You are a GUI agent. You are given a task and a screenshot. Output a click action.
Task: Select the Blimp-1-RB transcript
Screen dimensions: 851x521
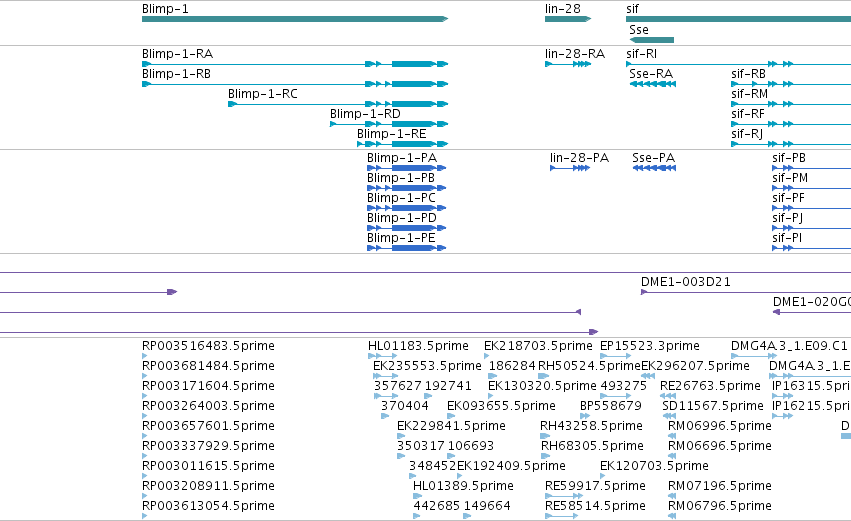click(x=295, y=84)
